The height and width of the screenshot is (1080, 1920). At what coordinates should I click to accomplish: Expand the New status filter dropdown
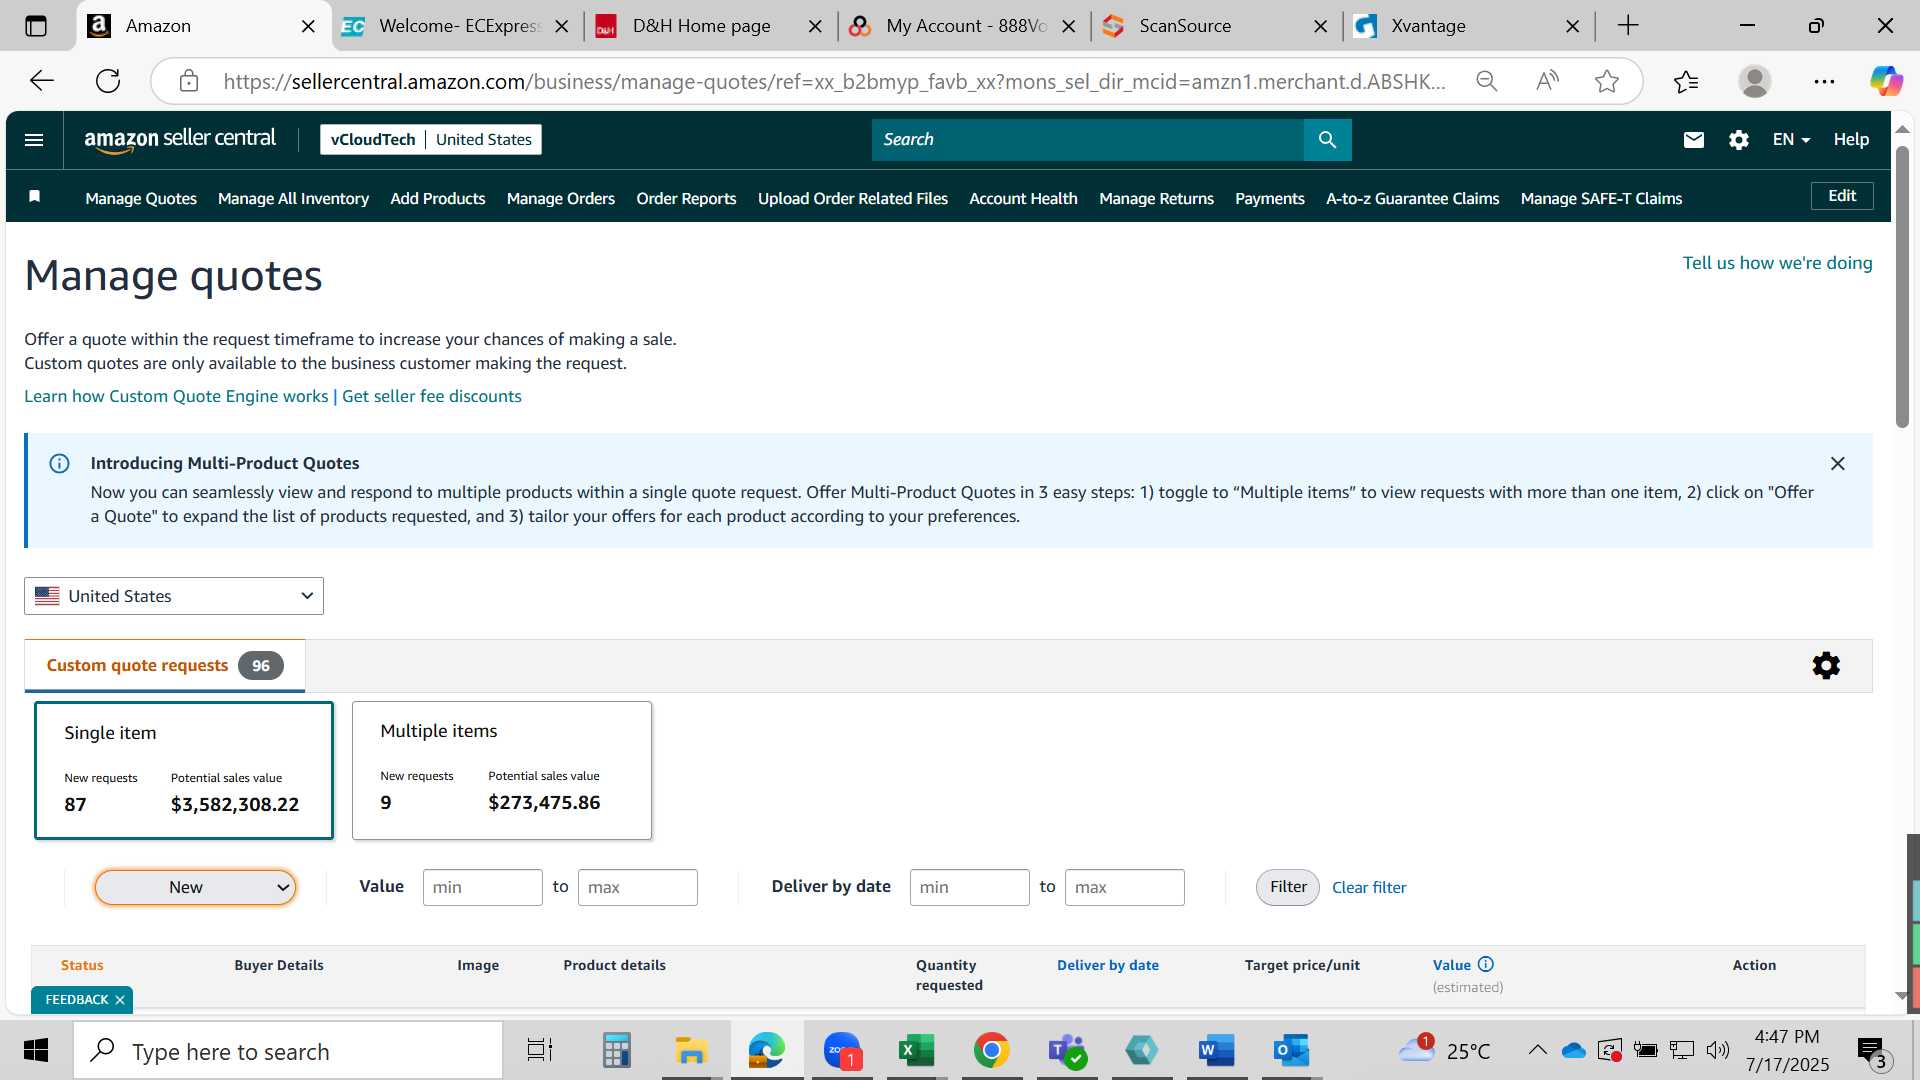195,887
